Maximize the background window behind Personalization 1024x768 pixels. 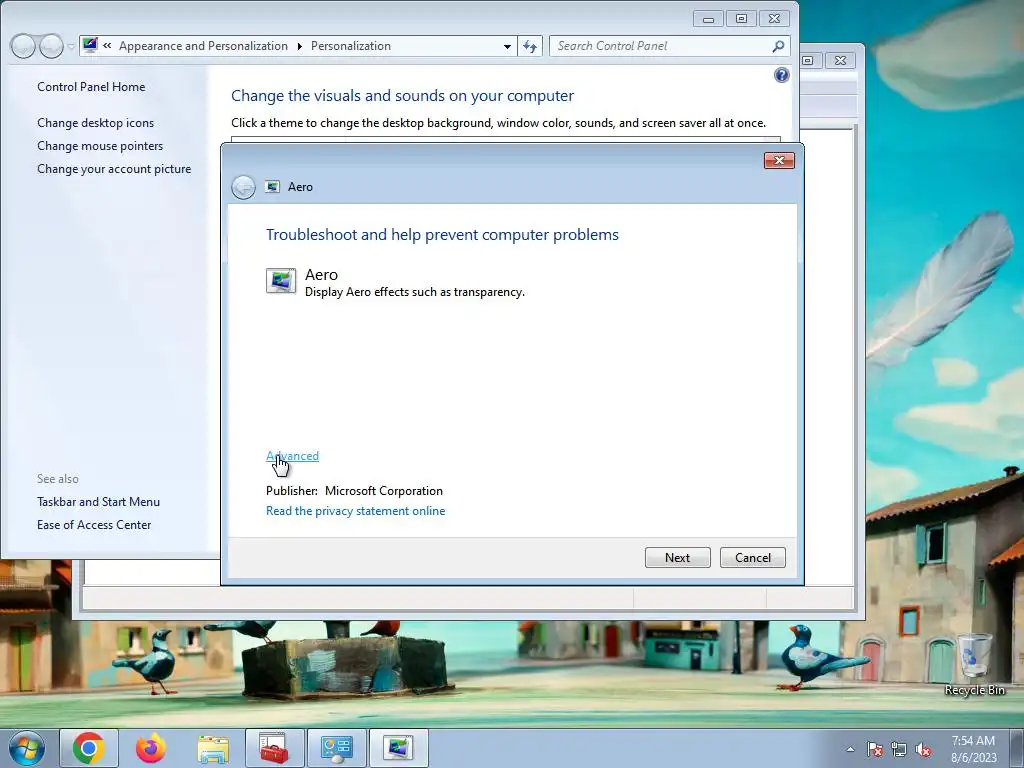[808, 61]
